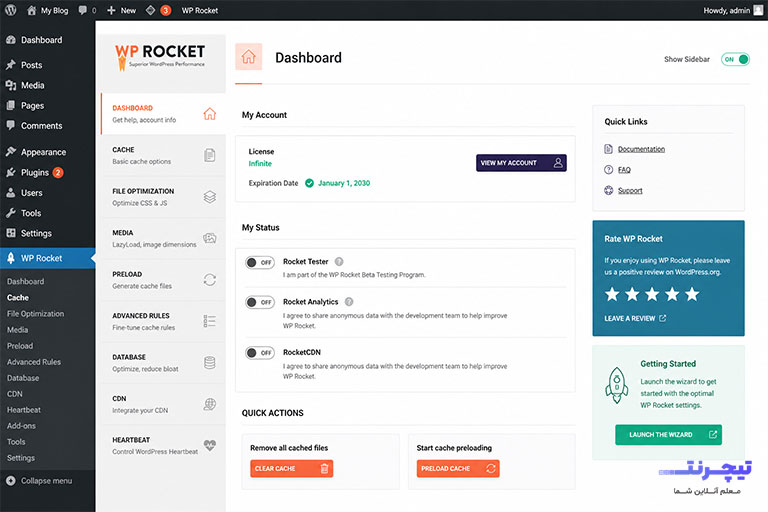The image size is (768, 512).
Task: Open File Optimization submenu link
Action: click(35, 314)
